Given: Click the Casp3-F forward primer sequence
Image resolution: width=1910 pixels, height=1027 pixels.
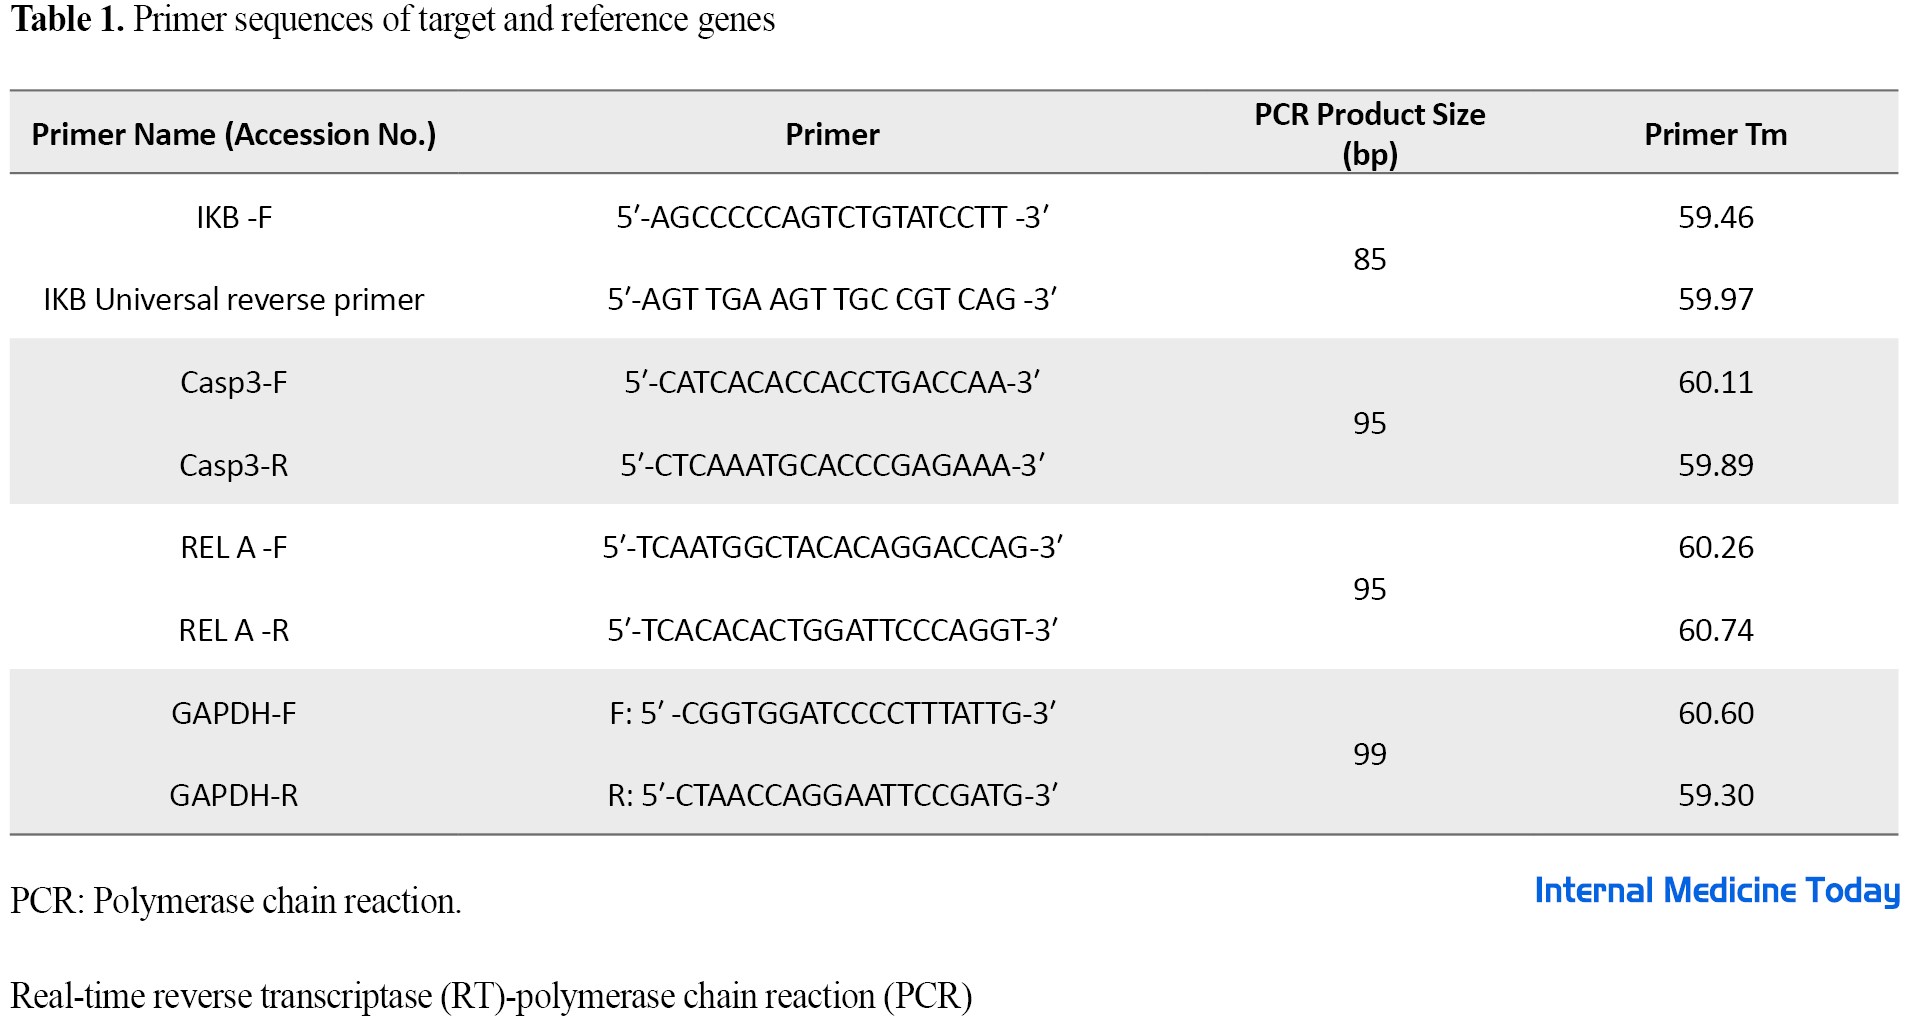Looking at the screenshot, I should click(832, 382).
